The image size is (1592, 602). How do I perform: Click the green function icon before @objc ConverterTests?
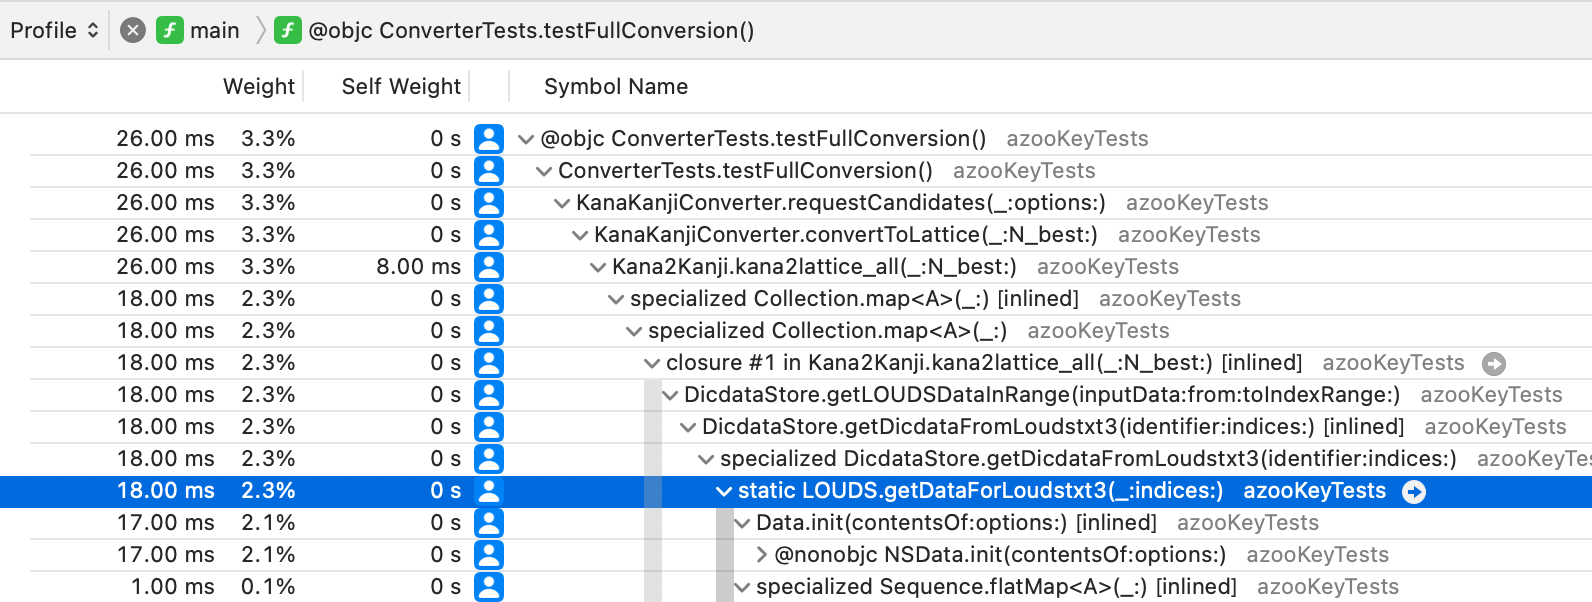288,30
